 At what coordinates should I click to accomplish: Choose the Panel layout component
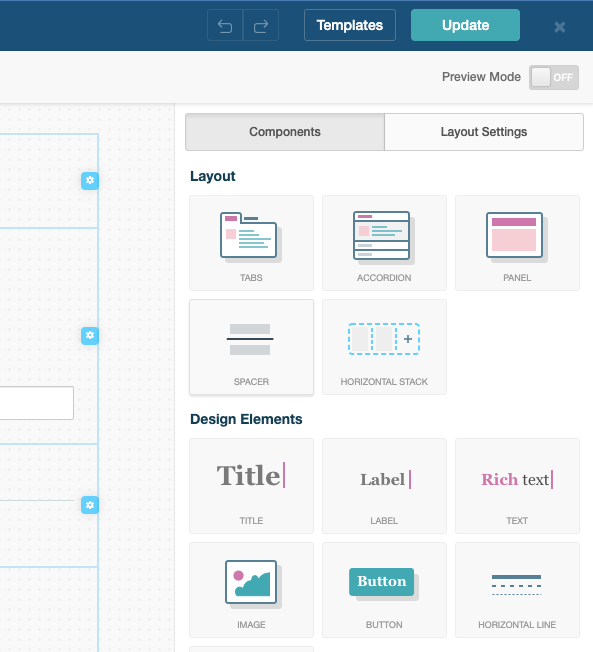click(x=517, y=243)
